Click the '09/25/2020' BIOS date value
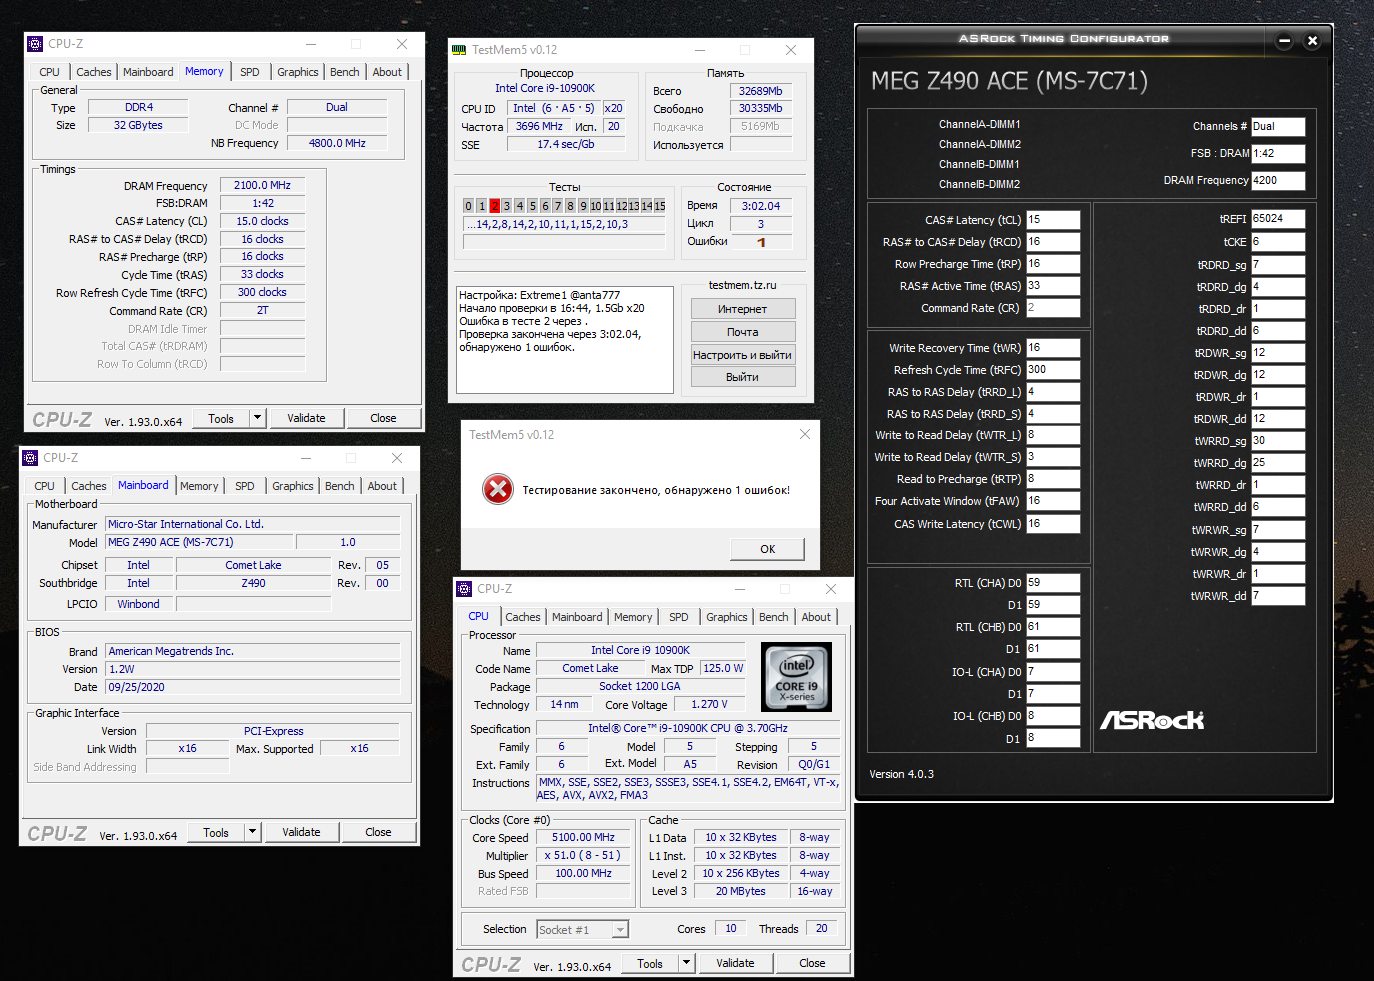The image size is (1374, 981). tap(253, 687)
